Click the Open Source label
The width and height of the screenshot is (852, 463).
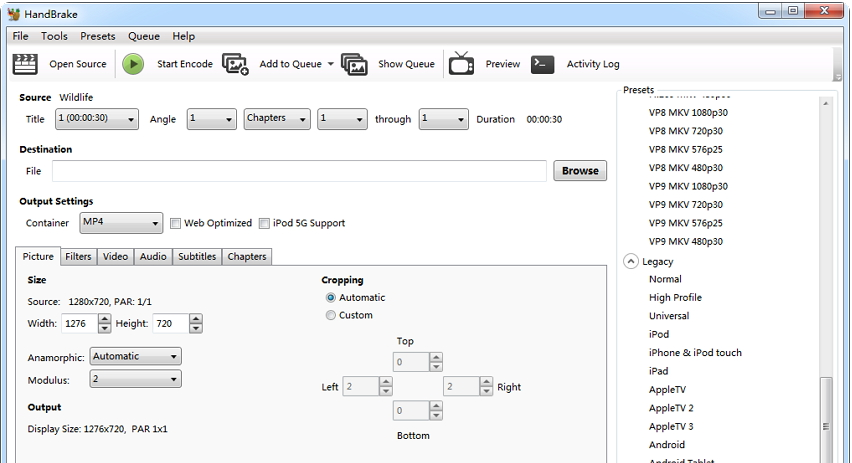(x=78, y=64)
